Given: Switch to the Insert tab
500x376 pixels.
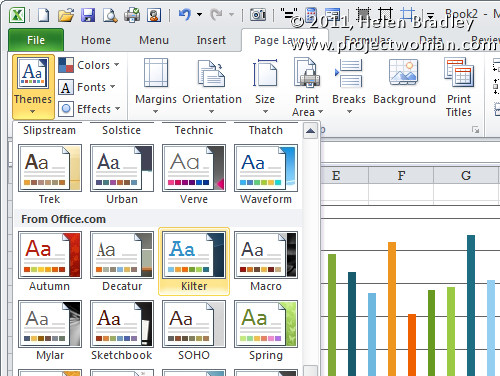Looking at the screenshot, I should pos(211,40).
